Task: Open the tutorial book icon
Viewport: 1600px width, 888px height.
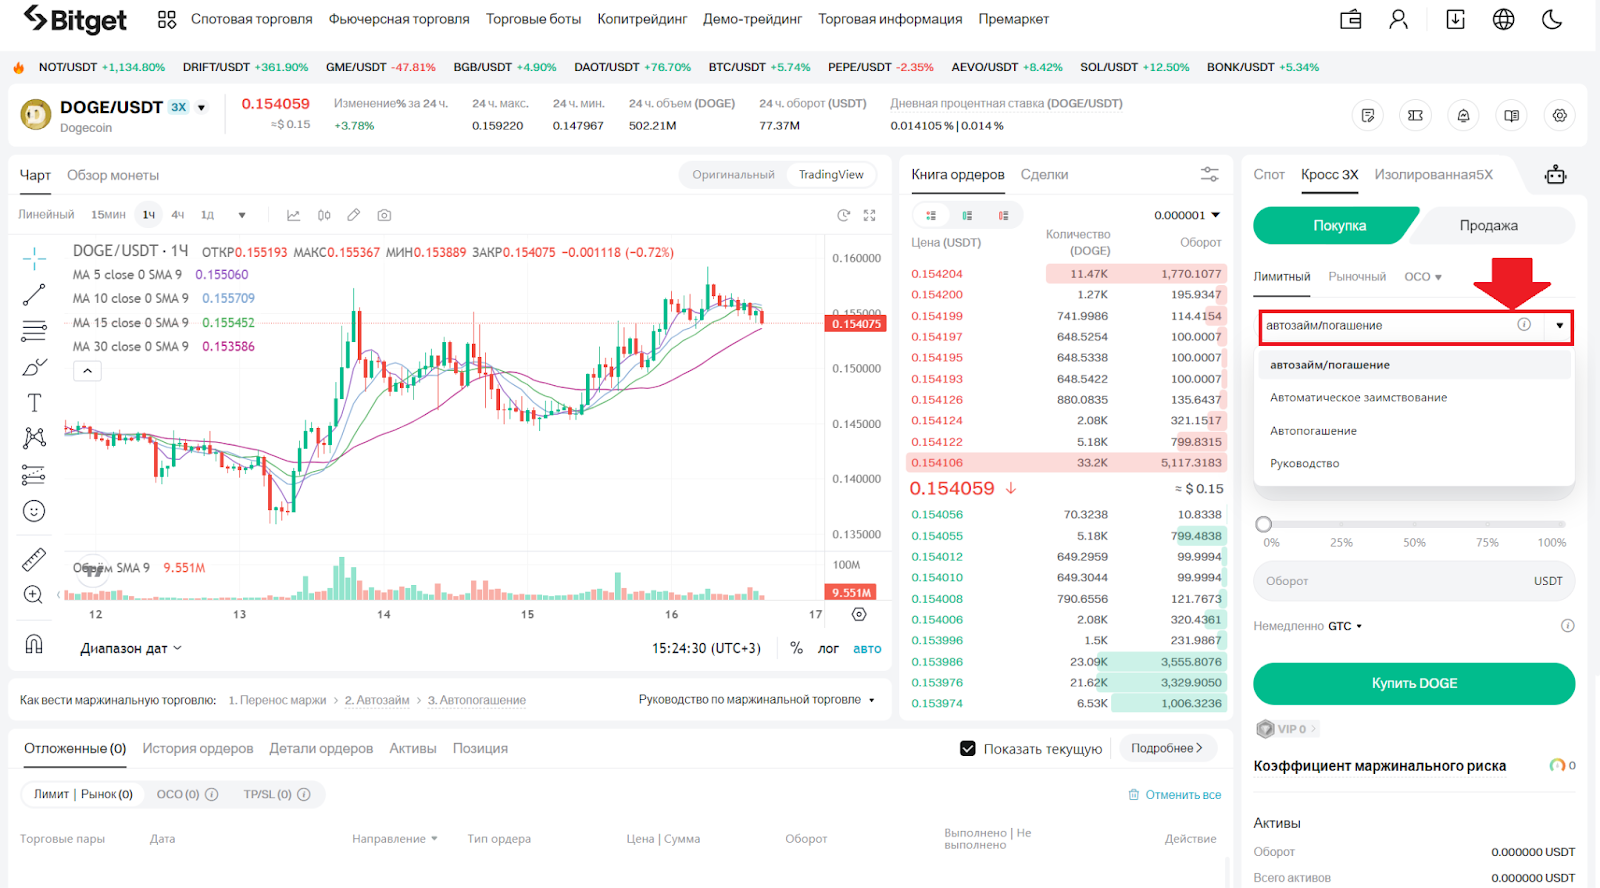Action: [1511, 116]
